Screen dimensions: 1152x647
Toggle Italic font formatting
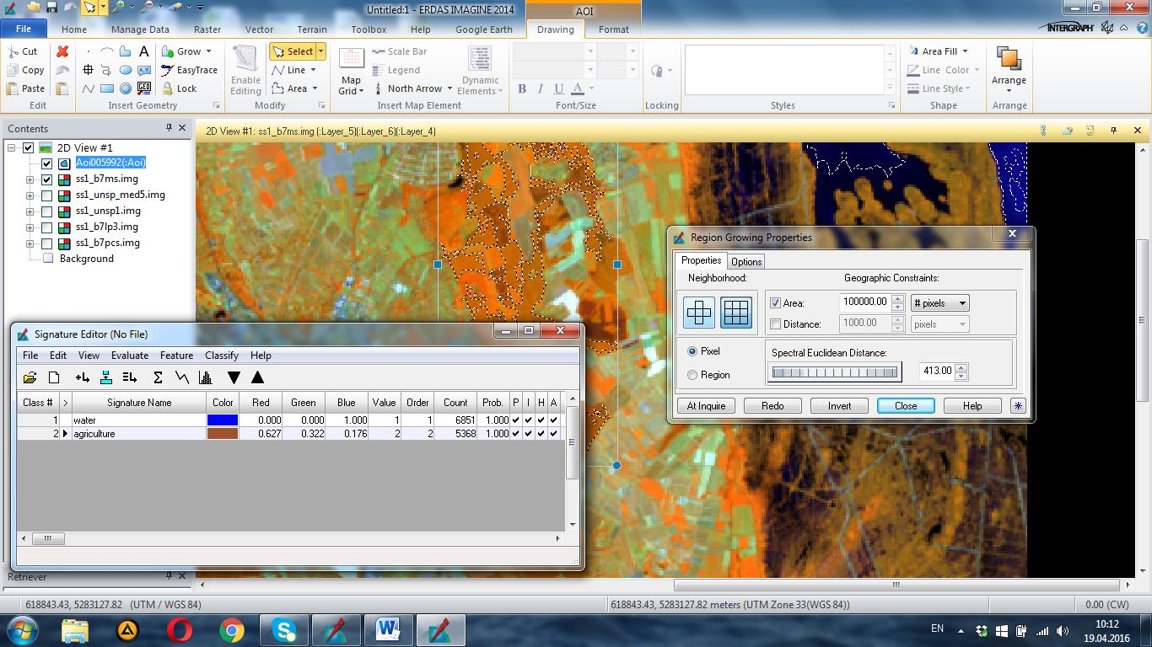[540, 88]
